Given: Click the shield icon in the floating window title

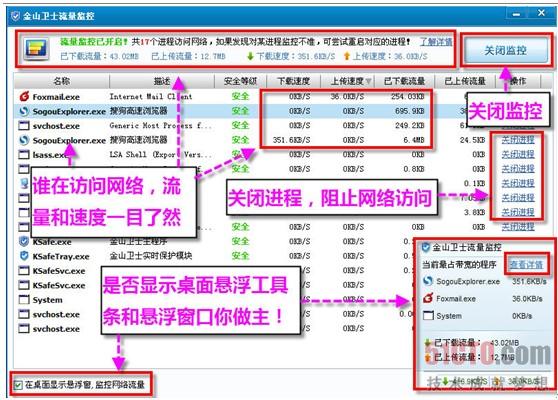Looking at the screenshot, I should tap(426, 247).
